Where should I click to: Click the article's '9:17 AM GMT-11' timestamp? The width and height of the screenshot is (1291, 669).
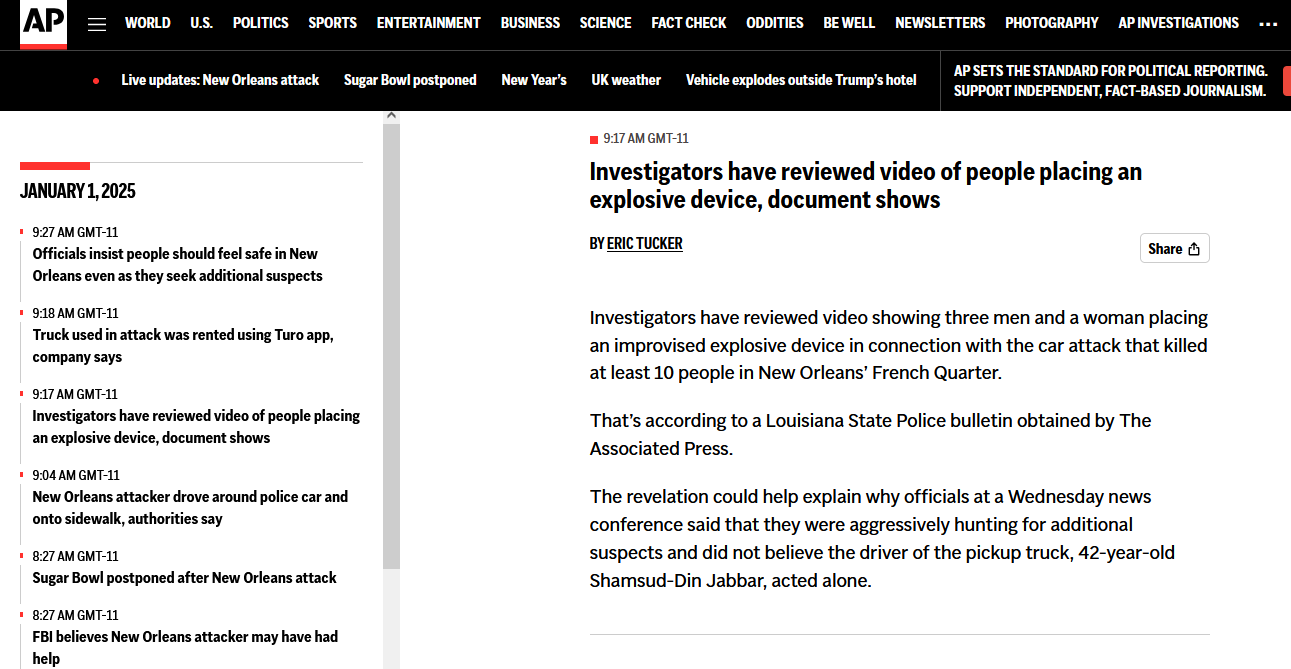click(x=646, y=139)
